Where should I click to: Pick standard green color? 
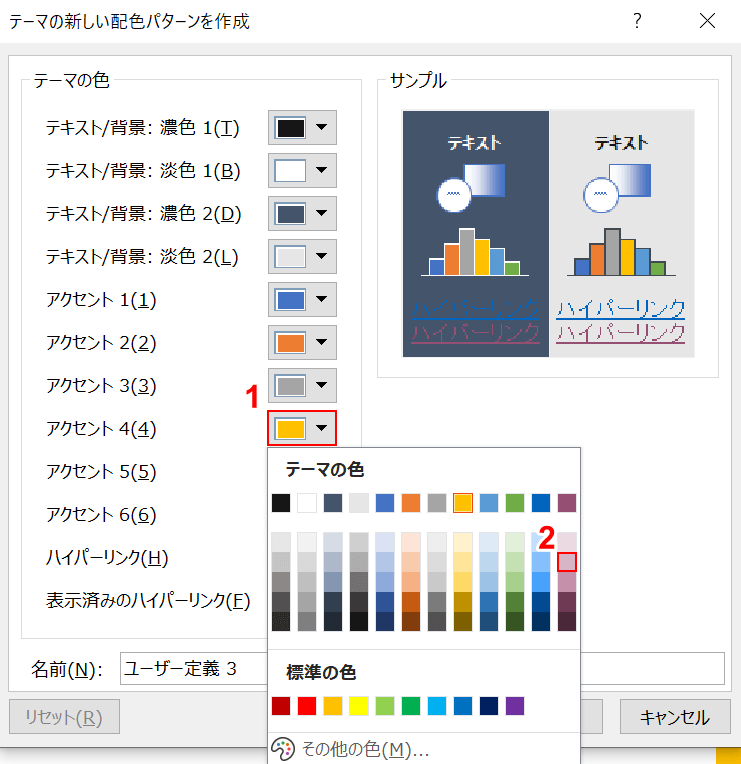pos(411,706)
